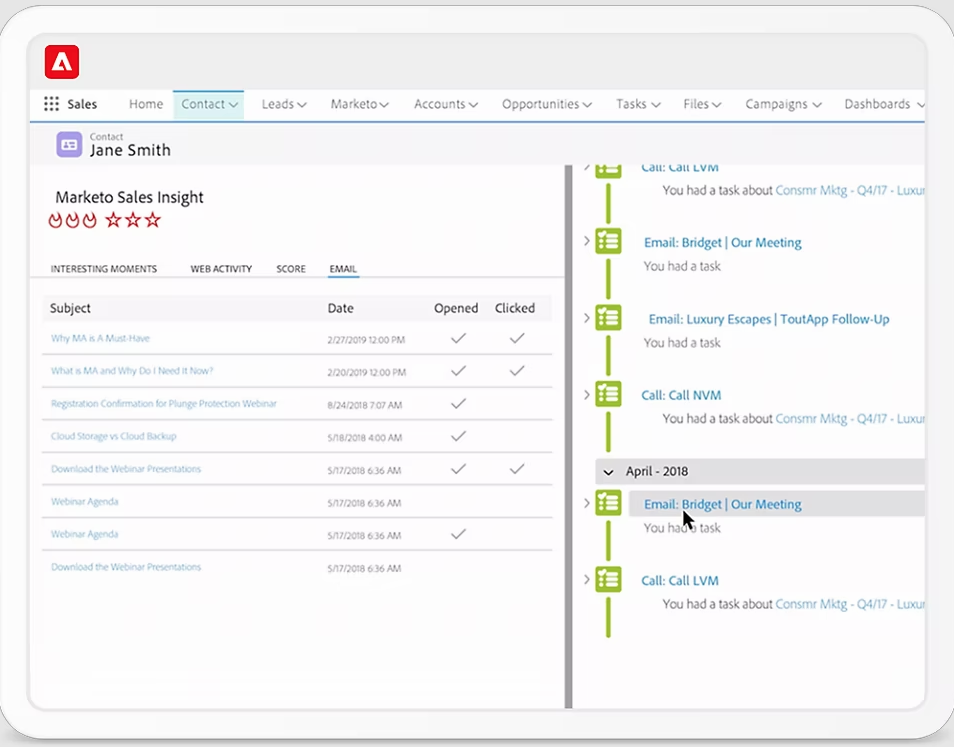Open the app launcher grid icon
Viewport: 954px width, 747px height.
click(51, 104)
